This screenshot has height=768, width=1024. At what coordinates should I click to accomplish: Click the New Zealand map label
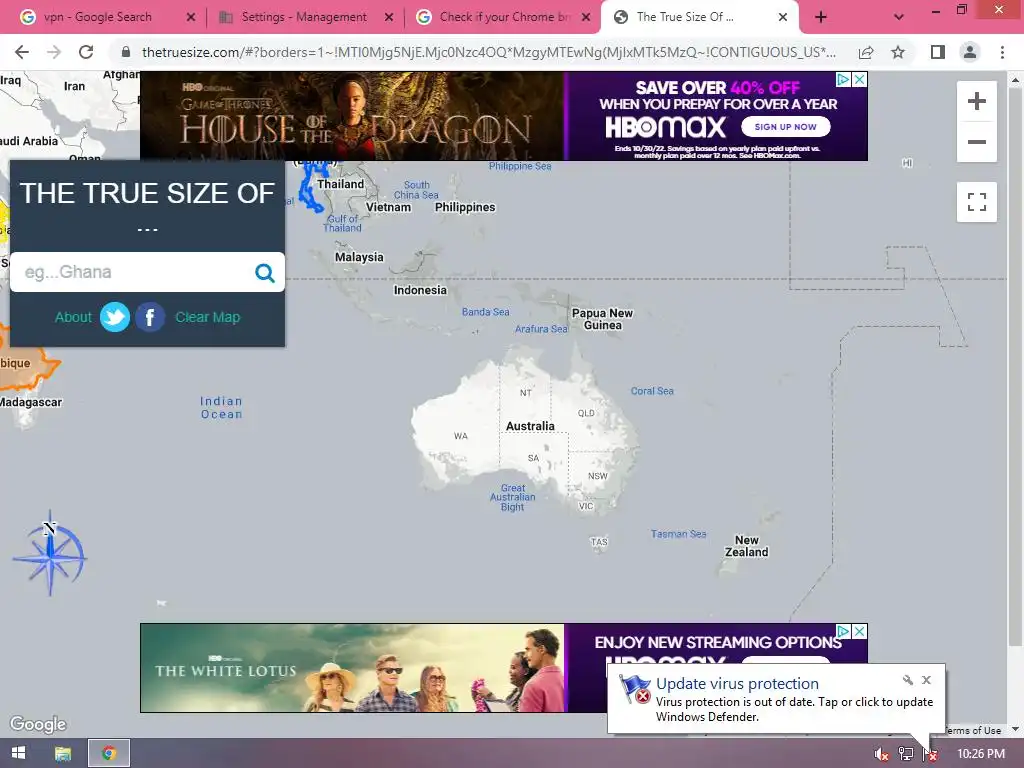[x=746, y=546]
